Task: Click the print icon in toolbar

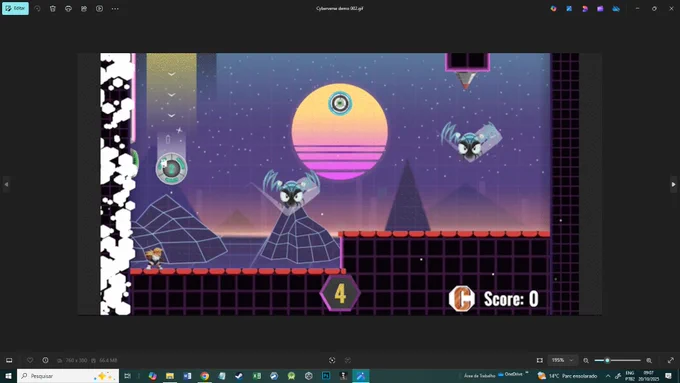Action: pyautogui.click(x=68, y=9)
